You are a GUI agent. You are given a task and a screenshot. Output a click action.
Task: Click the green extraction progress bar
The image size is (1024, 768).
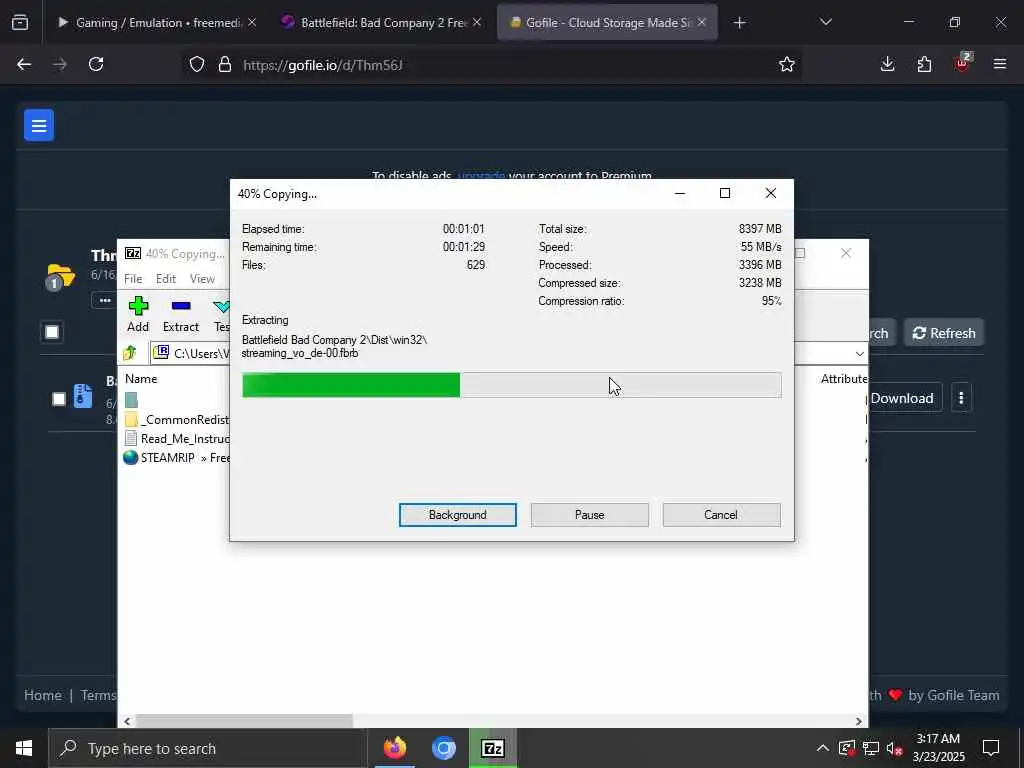click(511, 385)
